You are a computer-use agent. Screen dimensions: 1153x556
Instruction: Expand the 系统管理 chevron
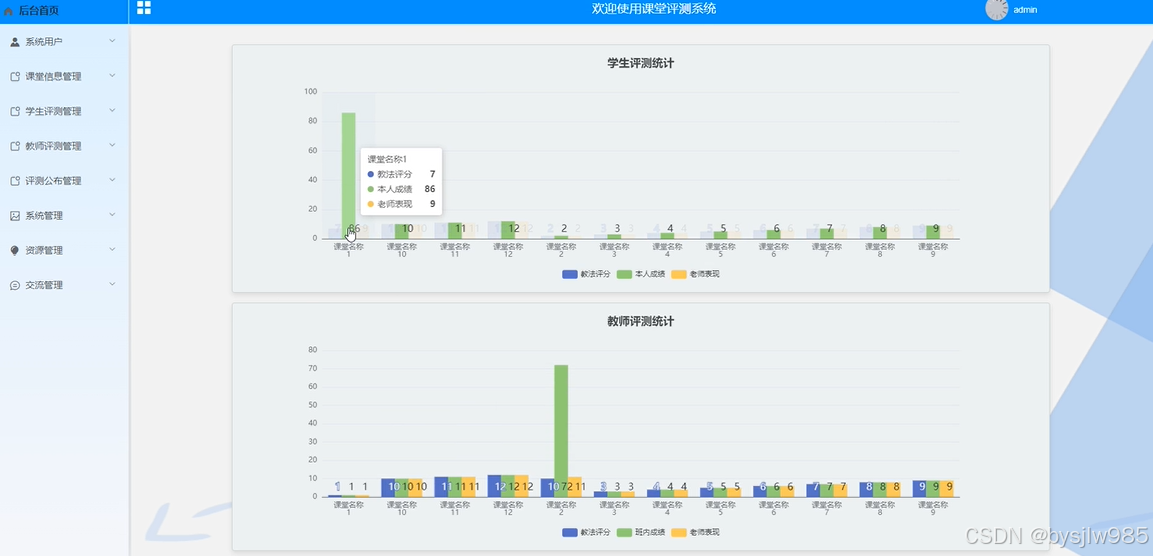click(x=113, y=214)
